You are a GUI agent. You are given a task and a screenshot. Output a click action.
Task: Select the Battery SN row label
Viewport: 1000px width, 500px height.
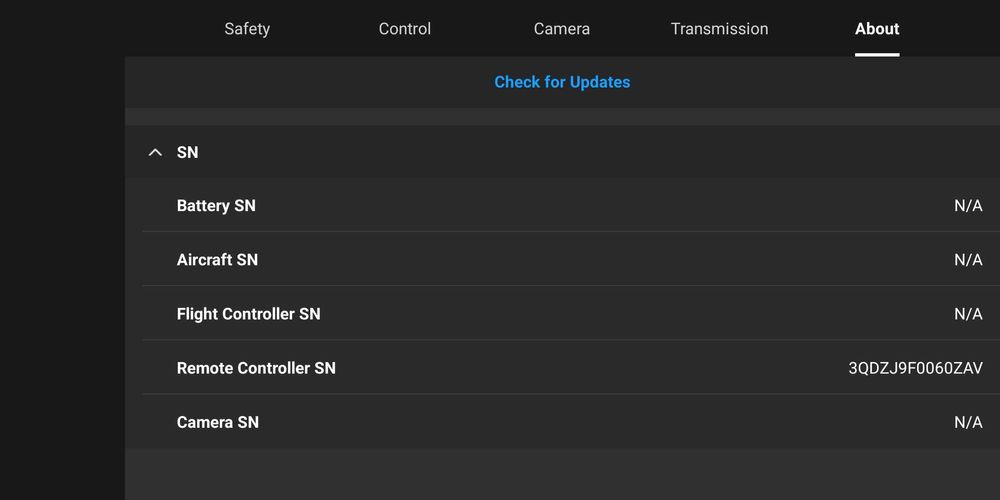pyautogui.click(x=216, y=206)
